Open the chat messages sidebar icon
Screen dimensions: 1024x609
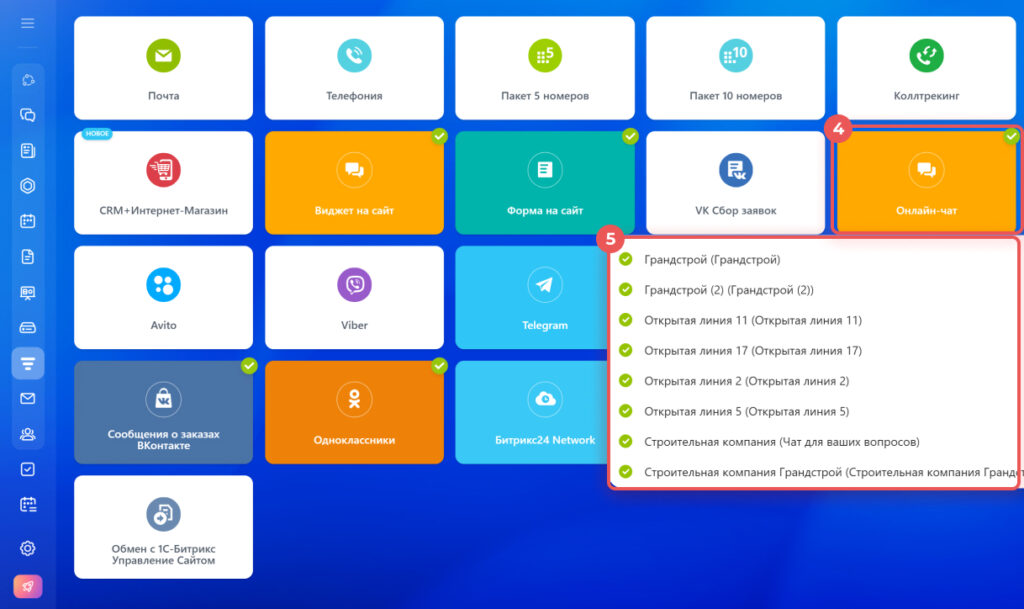tap(28, 115)
